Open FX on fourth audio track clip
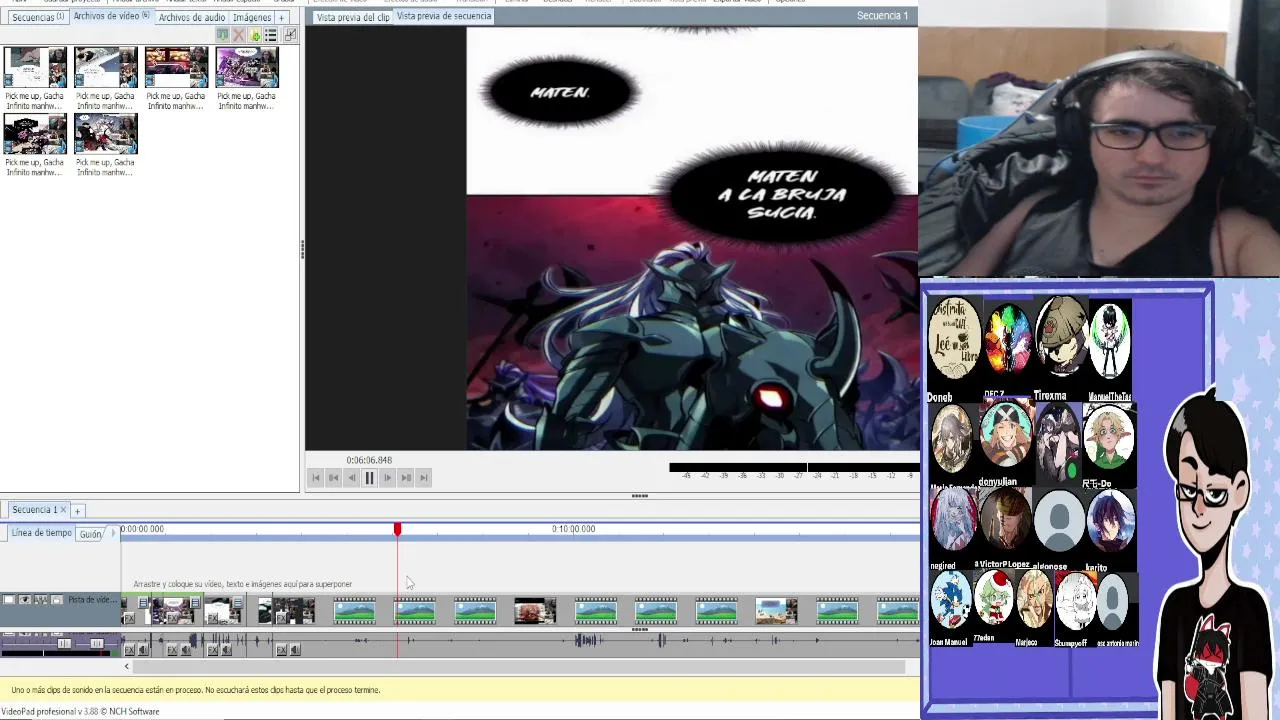 (281, 650)
